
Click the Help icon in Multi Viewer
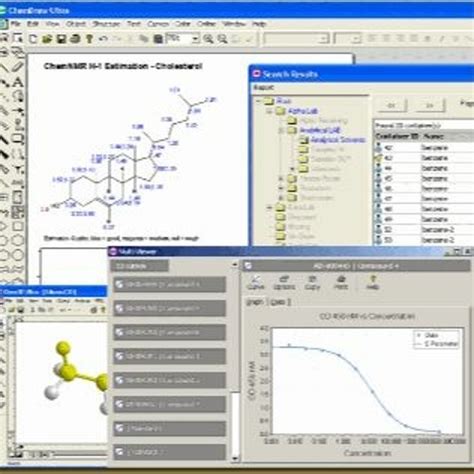click(x=372, y=282)
